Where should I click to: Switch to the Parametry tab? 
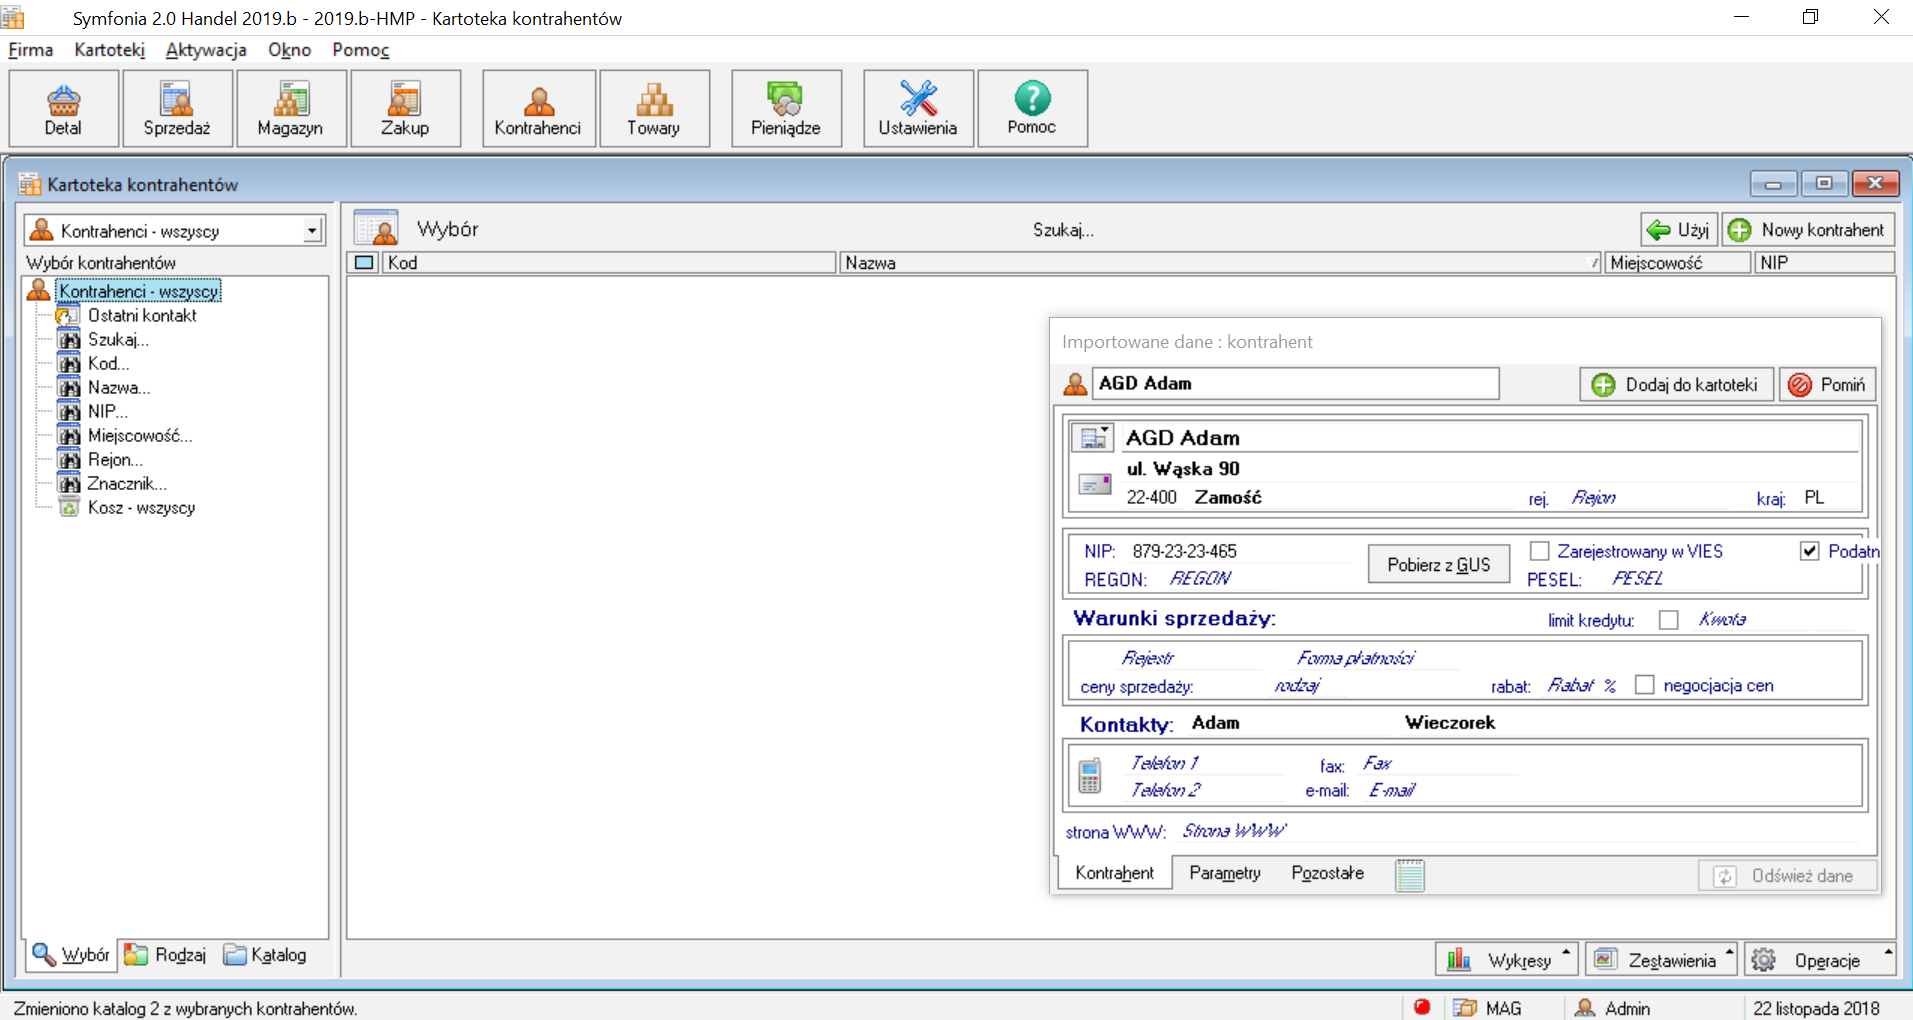[x=1225, y=873]
